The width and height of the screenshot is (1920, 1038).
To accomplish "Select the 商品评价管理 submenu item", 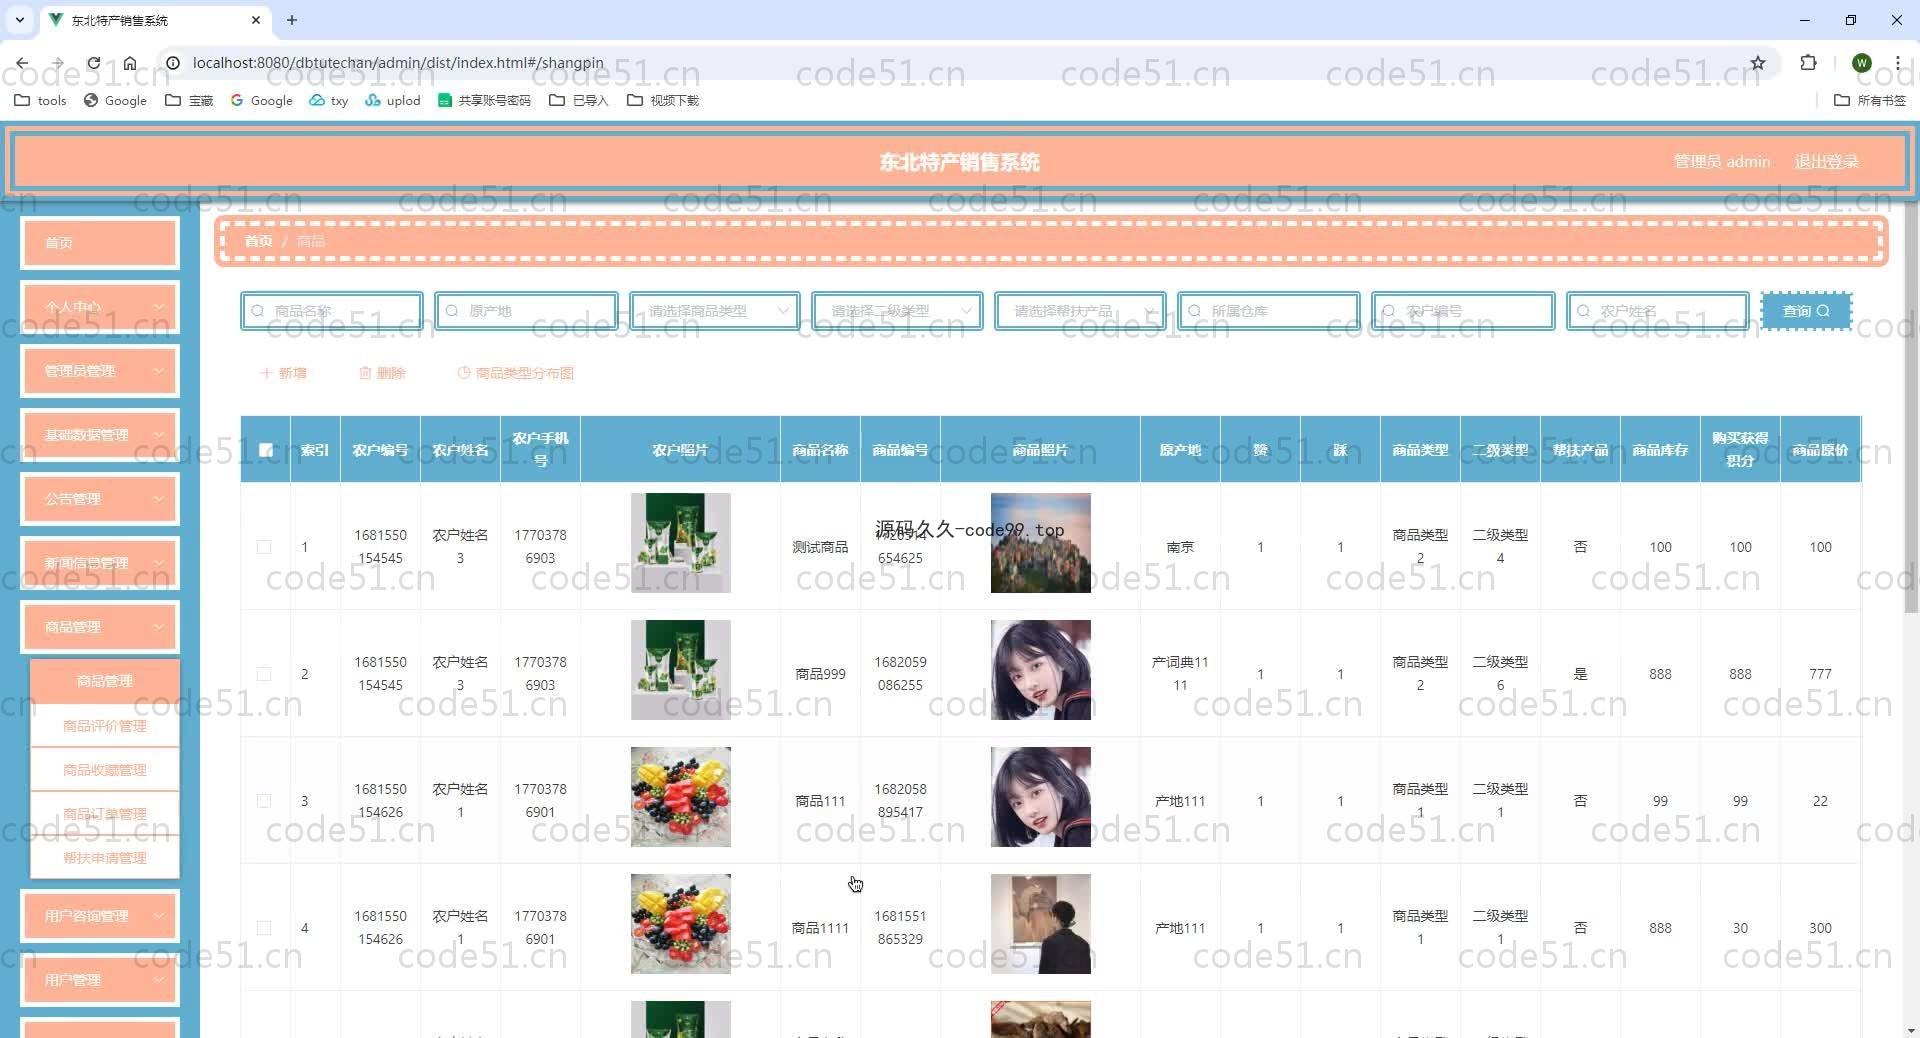I will [105, 726].
